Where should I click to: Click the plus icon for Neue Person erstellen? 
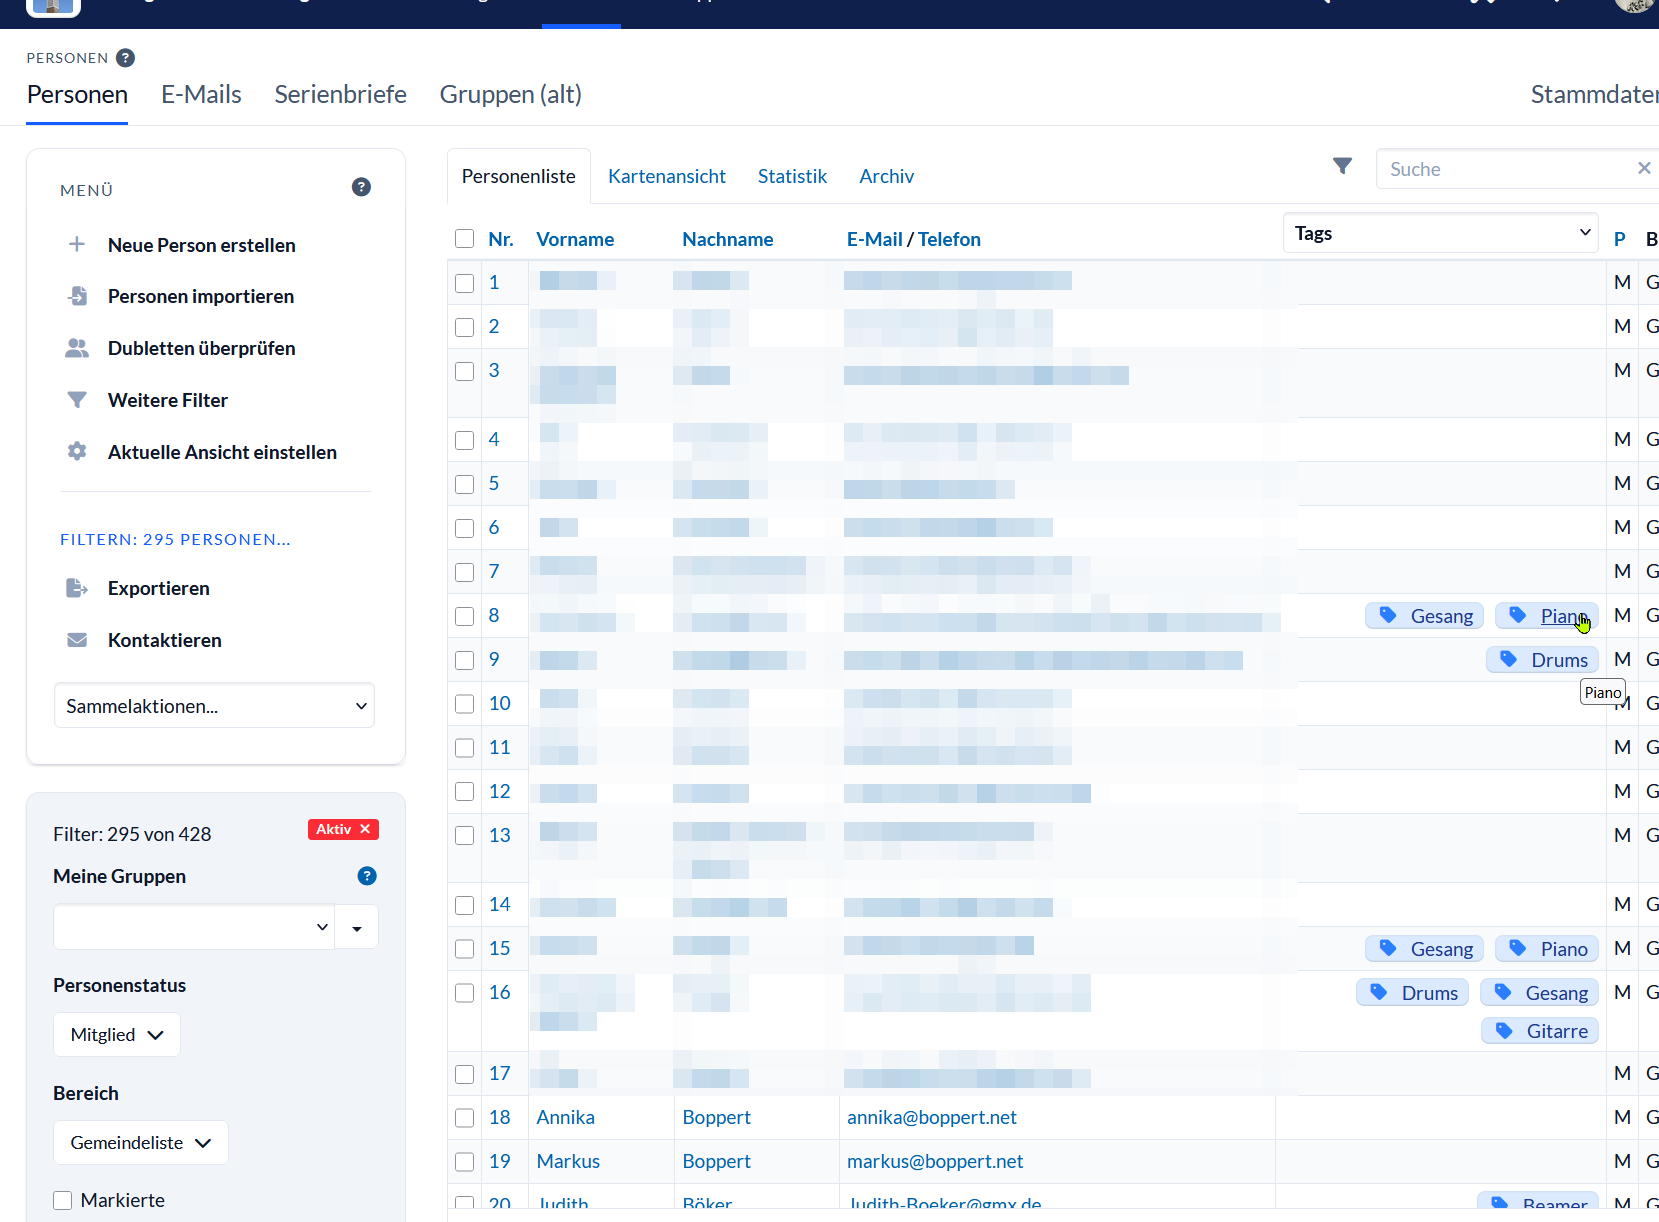[77, 245]
